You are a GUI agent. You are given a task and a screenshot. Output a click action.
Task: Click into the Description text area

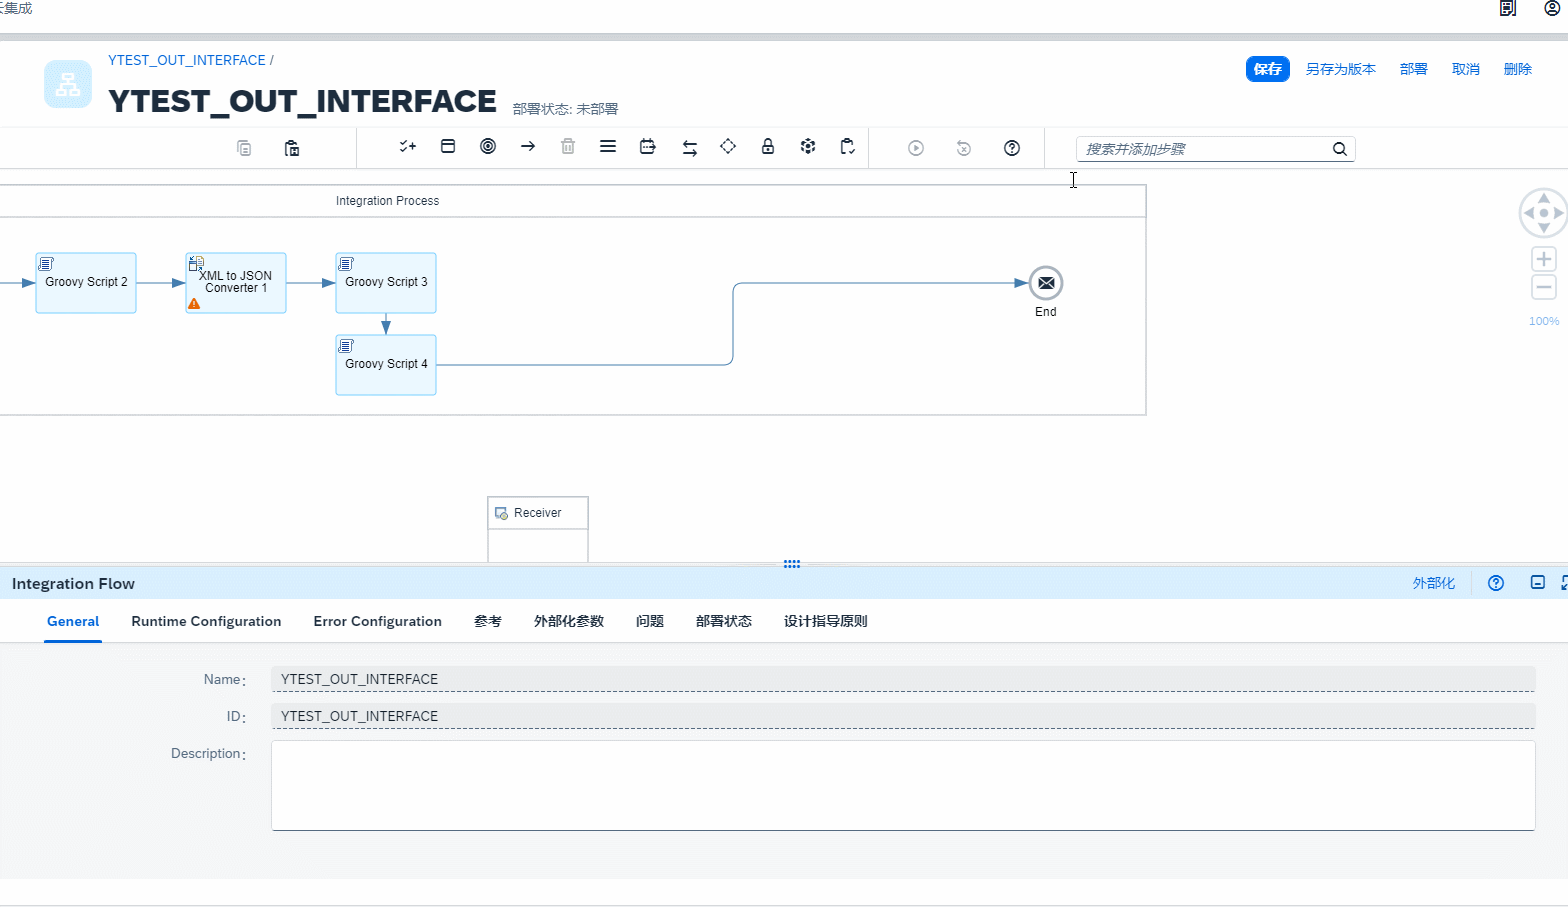pos(902,785)
